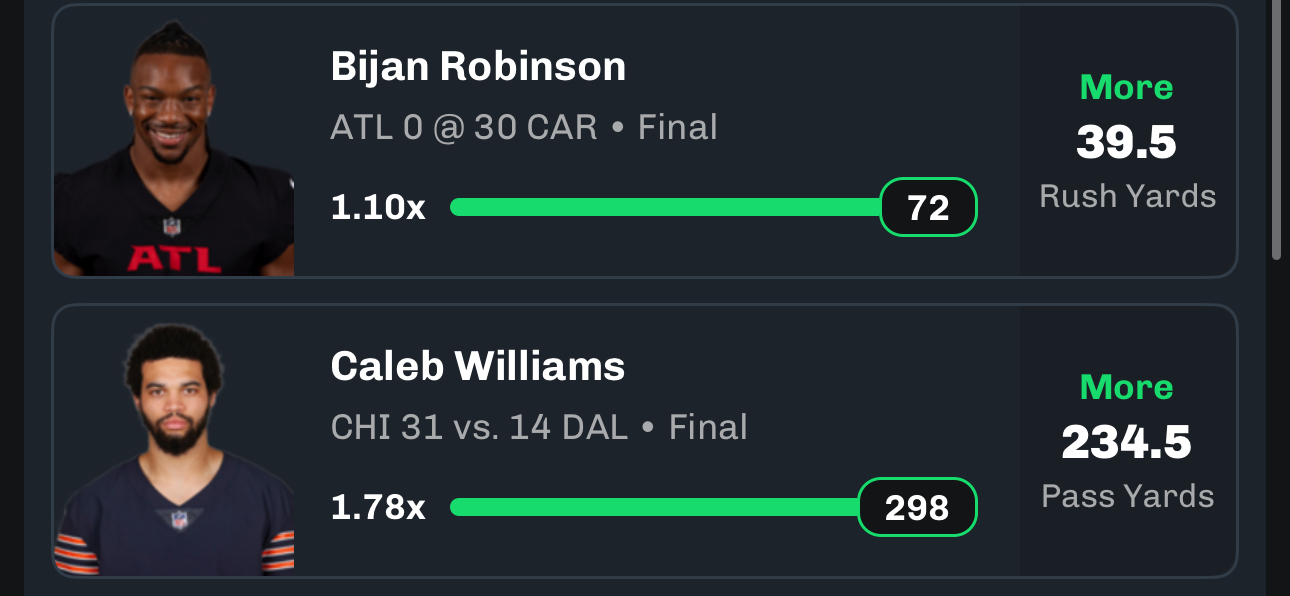Click the 72 result badge

coord(928,207)
